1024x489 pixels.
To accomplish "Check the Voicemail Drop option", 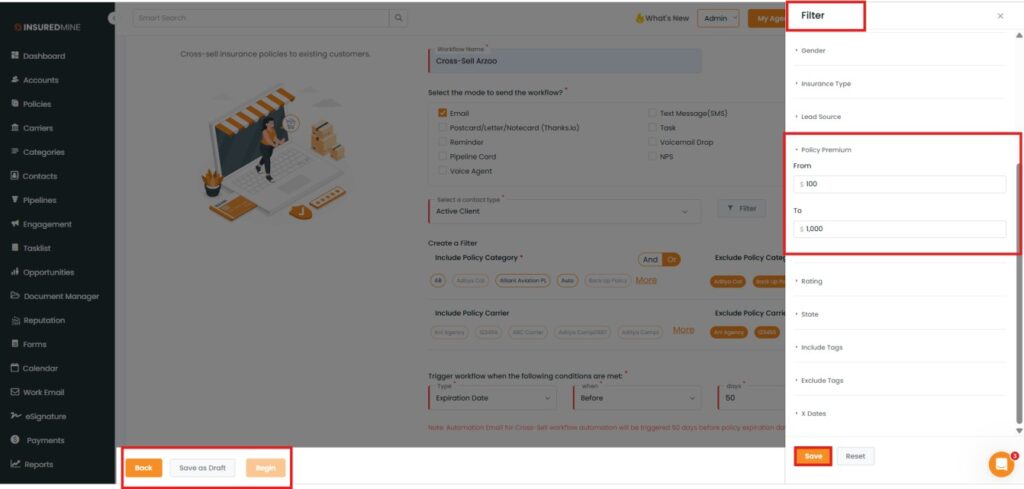I will 652,142.
